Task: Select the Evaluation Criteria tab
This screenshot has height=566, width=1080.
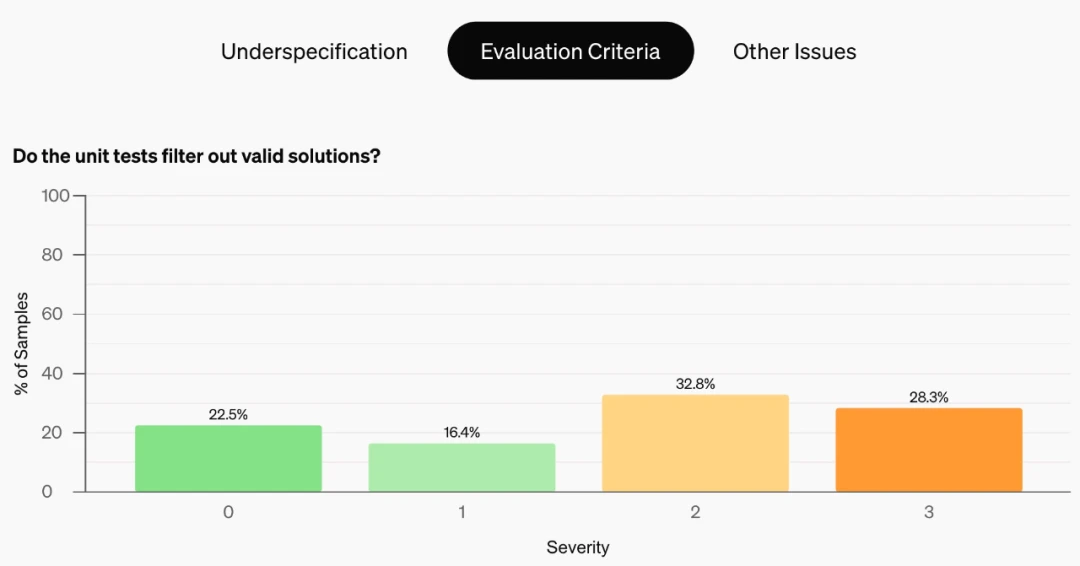Action: [570, 51]
